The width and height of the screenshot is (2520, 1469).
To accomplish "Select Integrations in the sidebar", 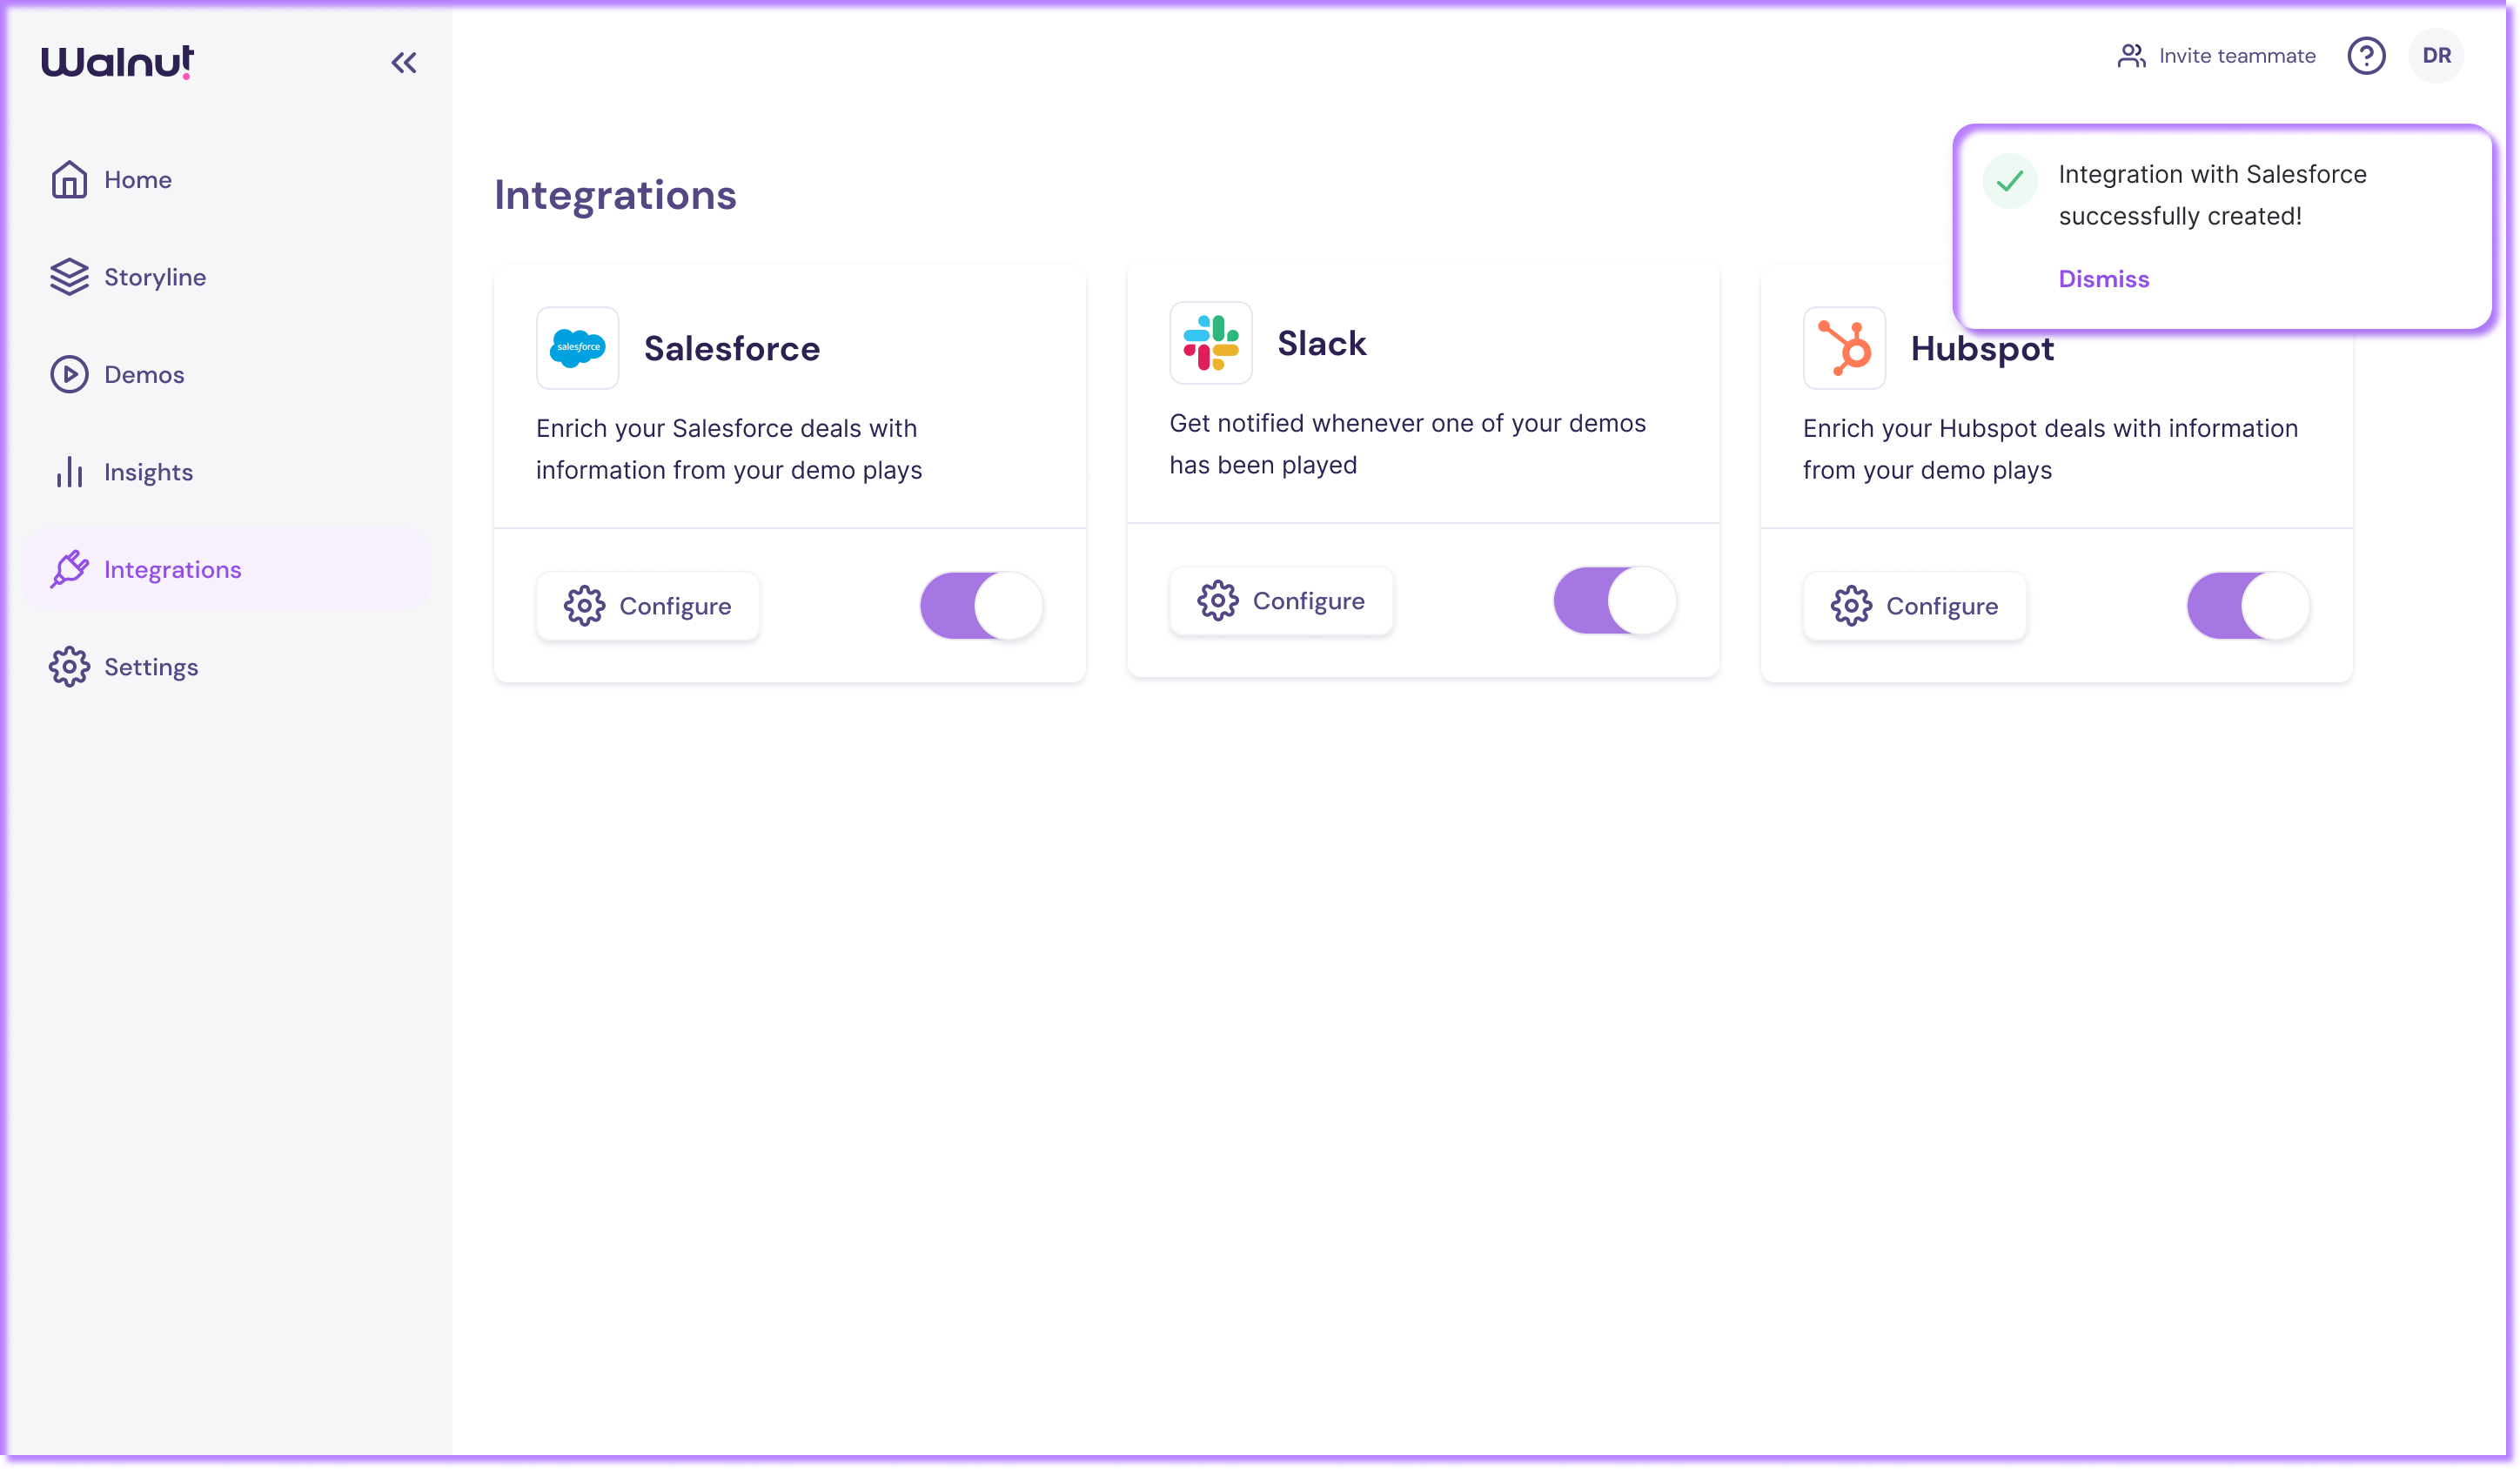I will coord(172,570).
